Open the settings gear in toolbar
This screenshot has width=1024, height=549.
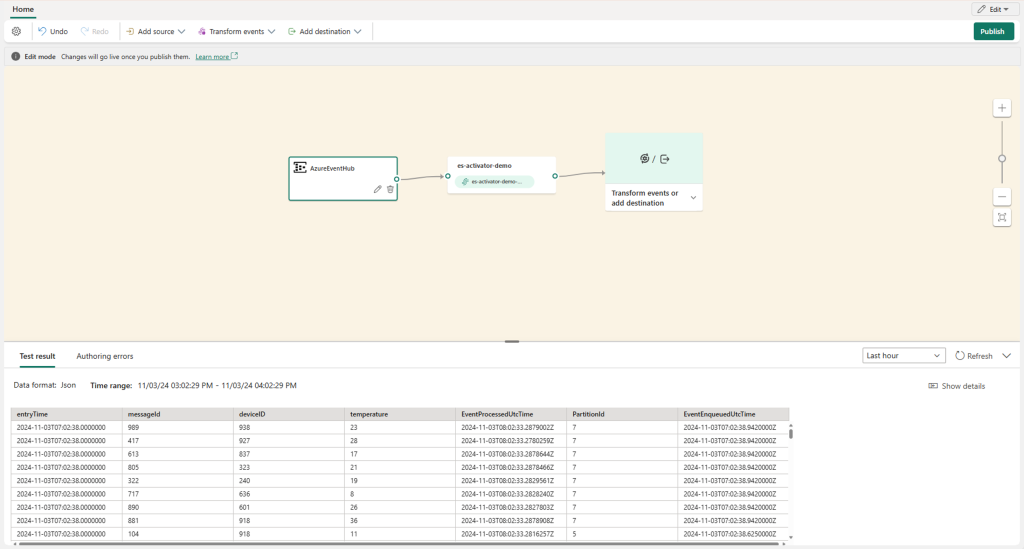[x=16, y=31]
